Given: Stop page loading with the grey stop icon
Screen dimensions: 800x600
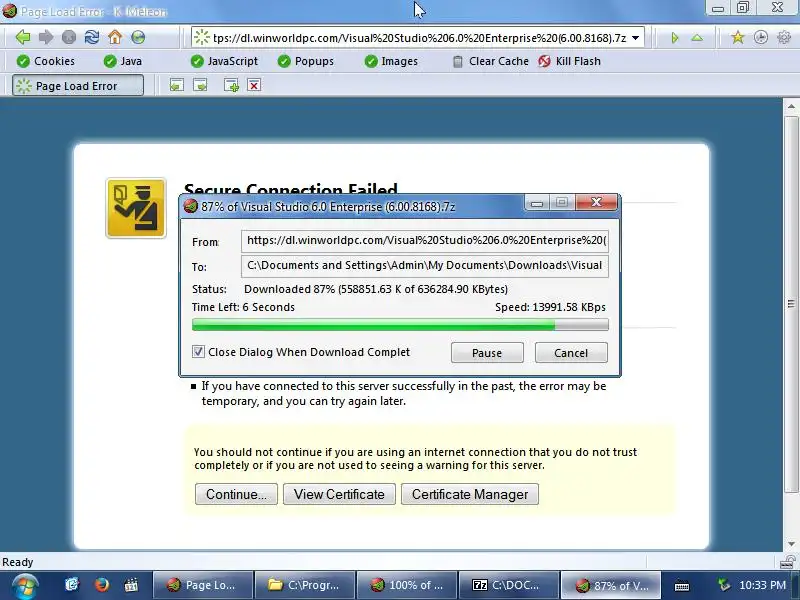Looking at the screenshot, I should 69,37.
